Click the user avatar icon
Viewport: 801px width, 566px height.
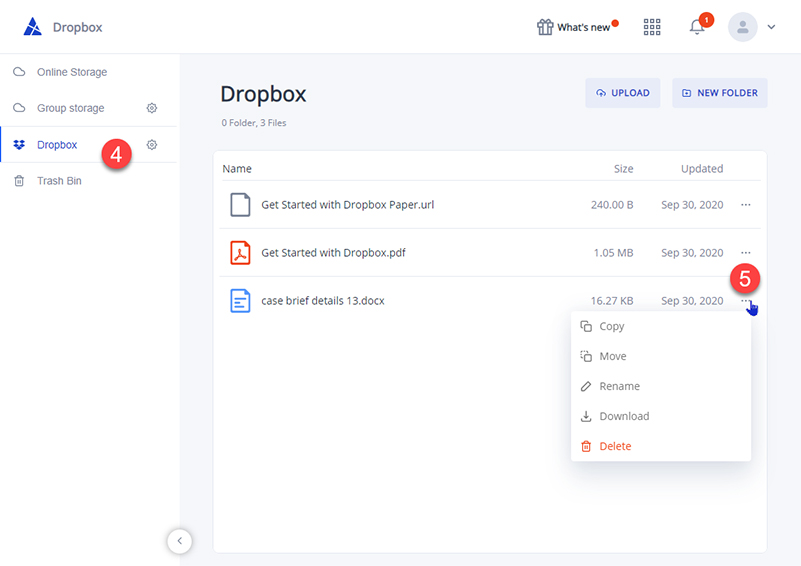(x=742, y=27)
